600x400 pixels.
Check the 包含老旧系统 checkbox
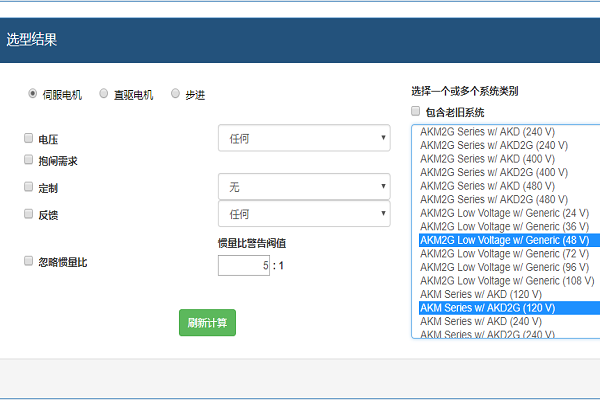(416, 111)
